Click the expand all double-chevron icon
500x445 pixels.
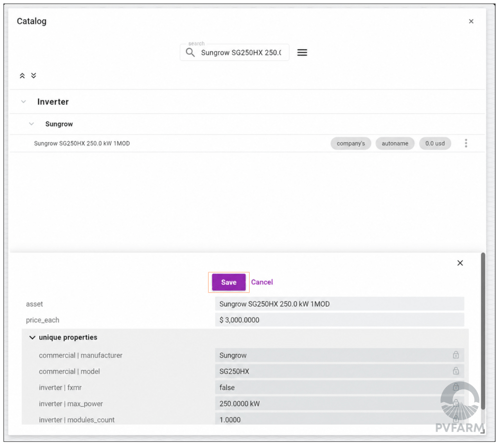point(33,76)
